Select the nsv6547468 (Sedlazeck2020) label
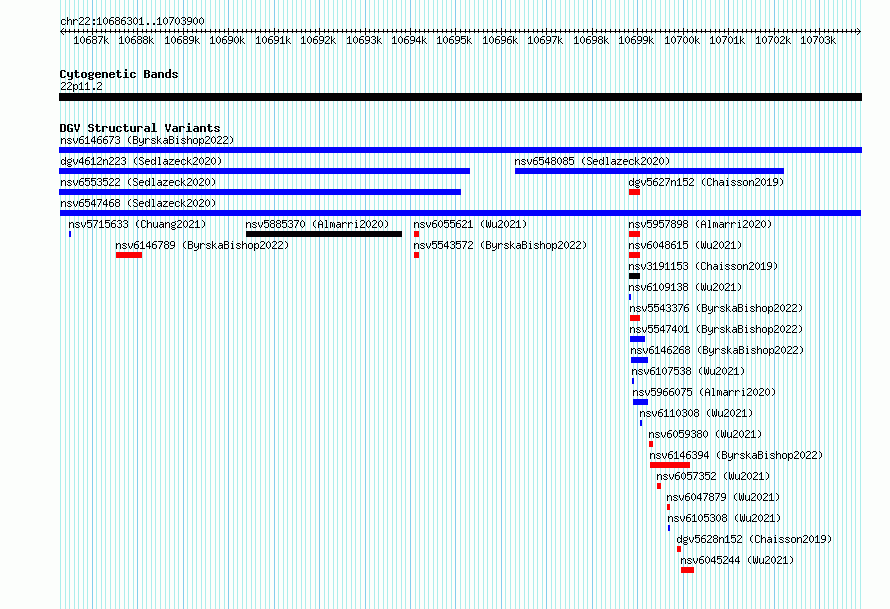The width and height of the screenshot is (890, 609). tap(138, 203)
